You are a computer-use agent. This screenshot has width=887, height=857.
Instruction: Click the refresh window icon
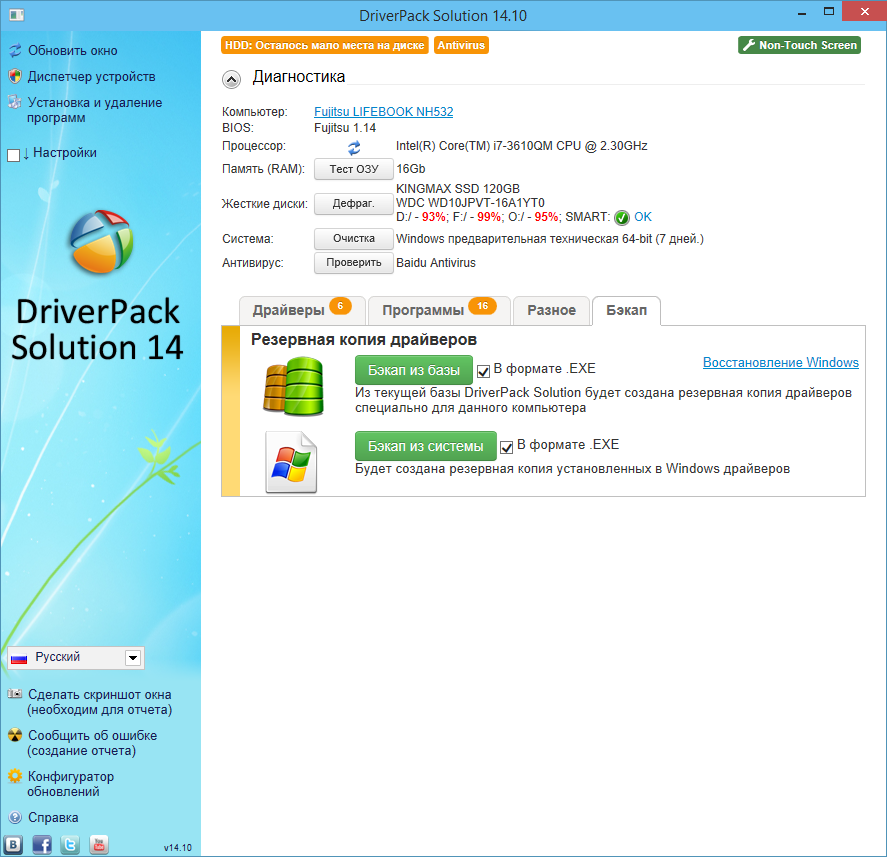[x=14, y=50]
